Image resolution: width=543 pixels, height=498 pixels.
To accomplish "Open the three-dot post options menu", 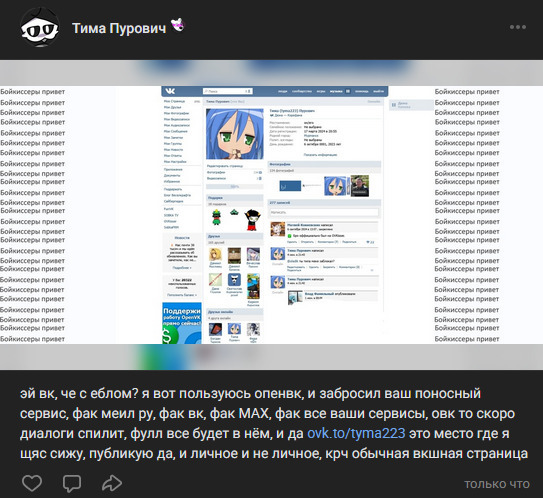I will [x=518, y=27].
